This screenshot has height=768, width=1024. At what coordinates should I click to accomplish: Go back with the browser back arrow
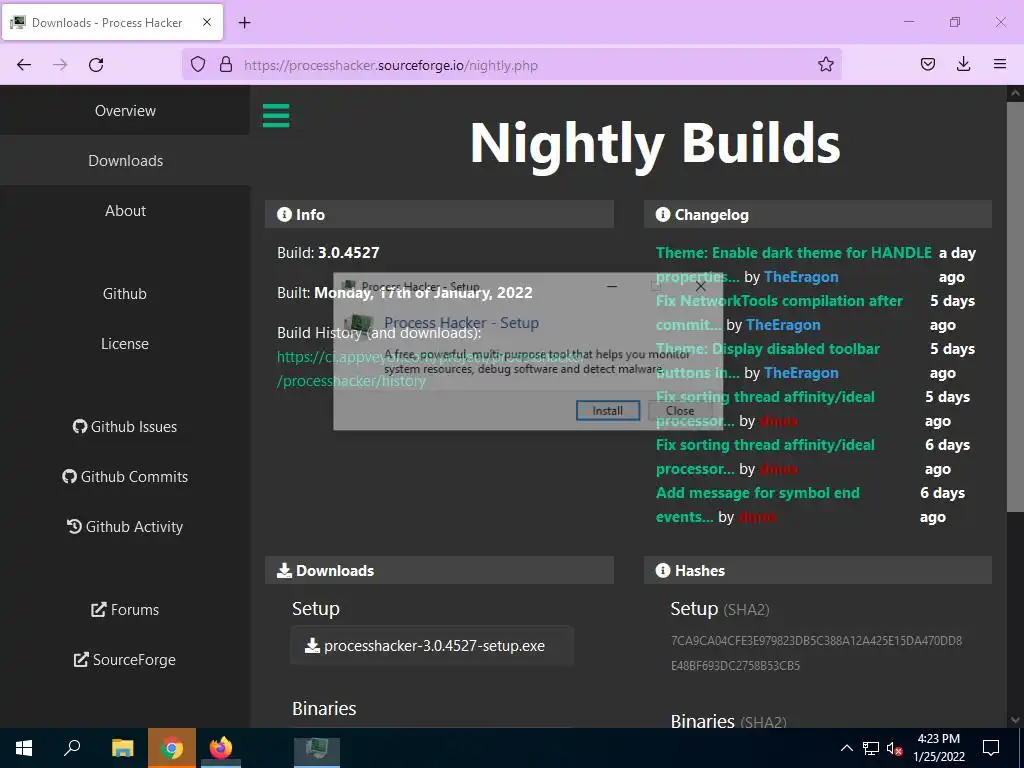(24, 65)
